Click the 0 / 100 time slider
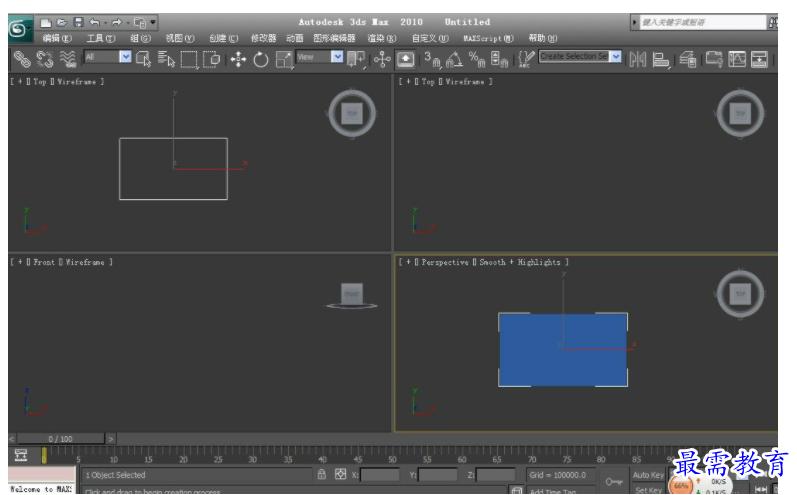The height and width of the screenshot is (495, 797). (x=60, y=439)
